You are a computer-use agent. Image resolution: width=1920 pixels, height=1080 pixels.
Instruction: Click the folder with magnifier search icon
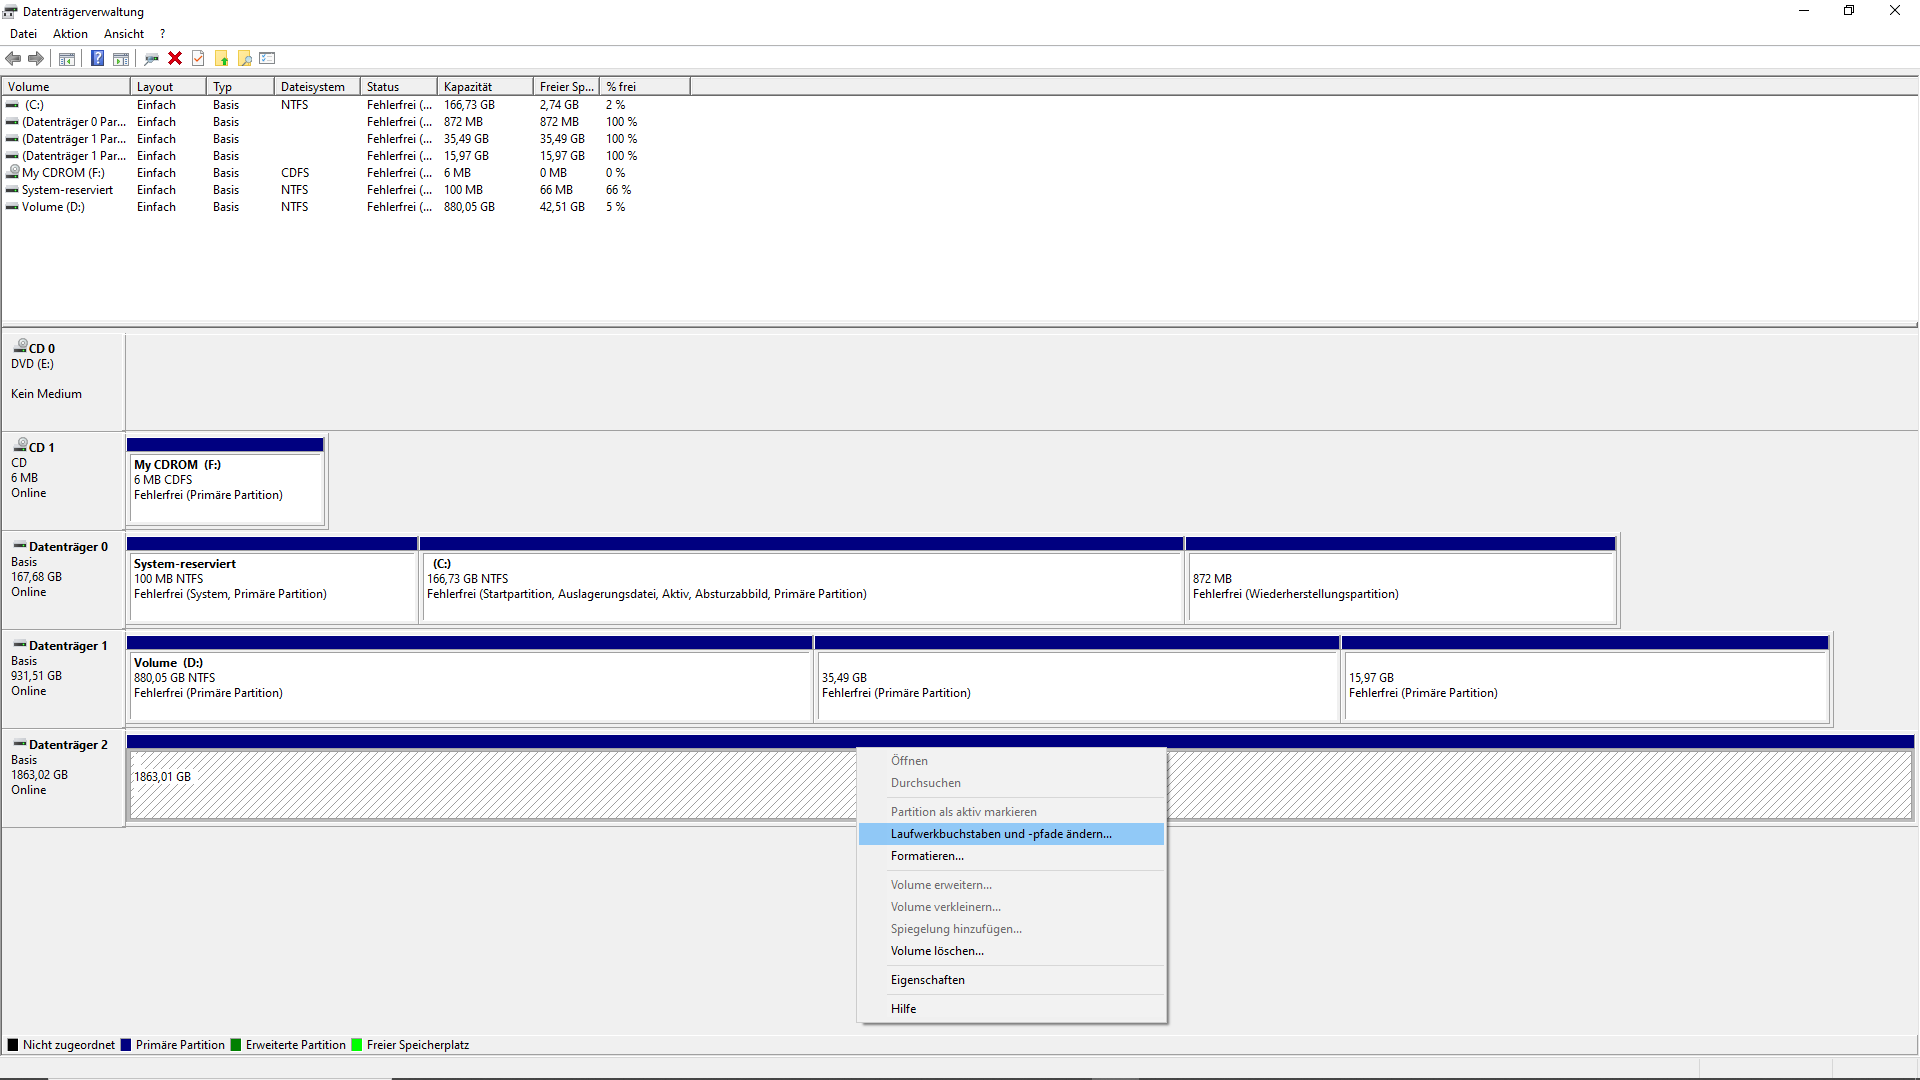click(244, 58)
